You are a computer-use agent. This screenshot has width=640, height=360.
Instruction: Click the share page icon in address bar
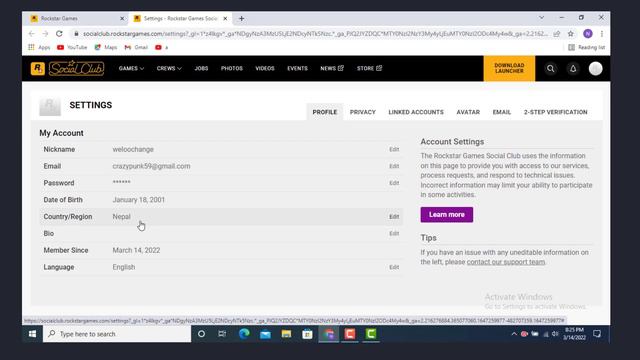coord(557,34)
